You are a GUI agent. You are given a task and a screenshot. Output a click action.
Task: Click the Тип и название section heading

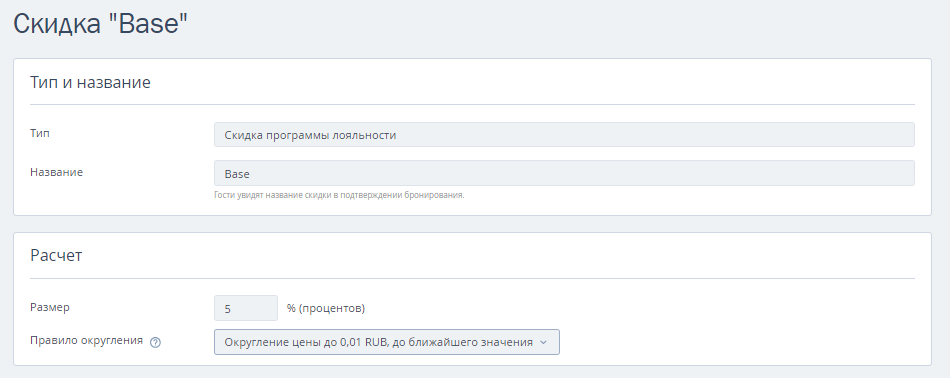pyautogui.click(x=90, y=82)
